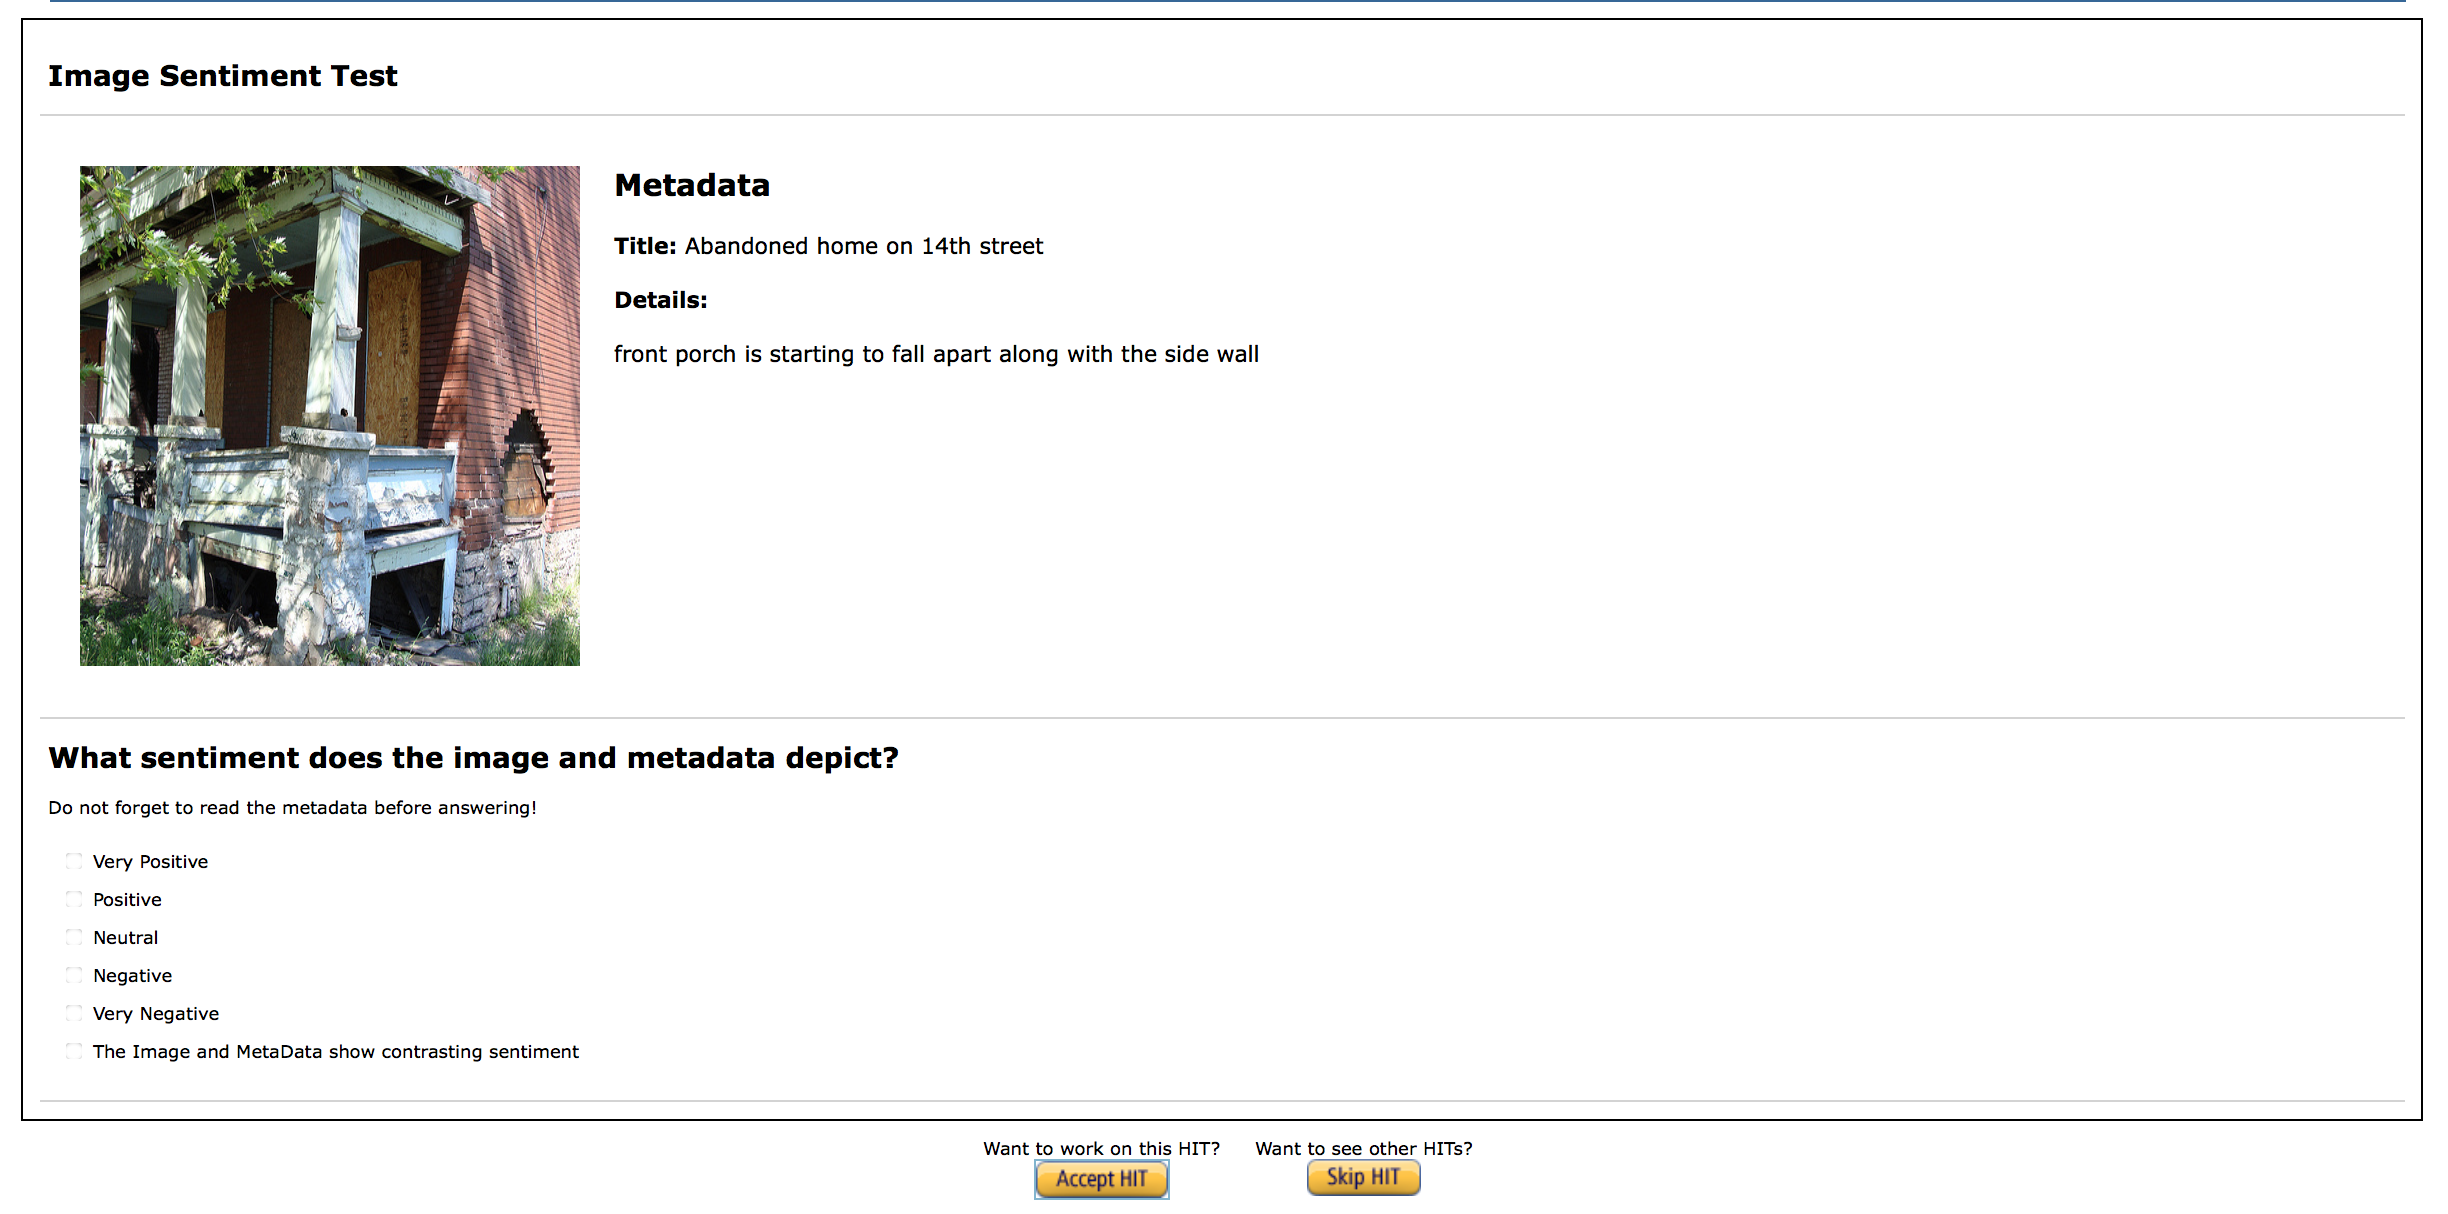Select the Very Positive radio button
2448x1214 pixels.
click(x=74, y=861)
